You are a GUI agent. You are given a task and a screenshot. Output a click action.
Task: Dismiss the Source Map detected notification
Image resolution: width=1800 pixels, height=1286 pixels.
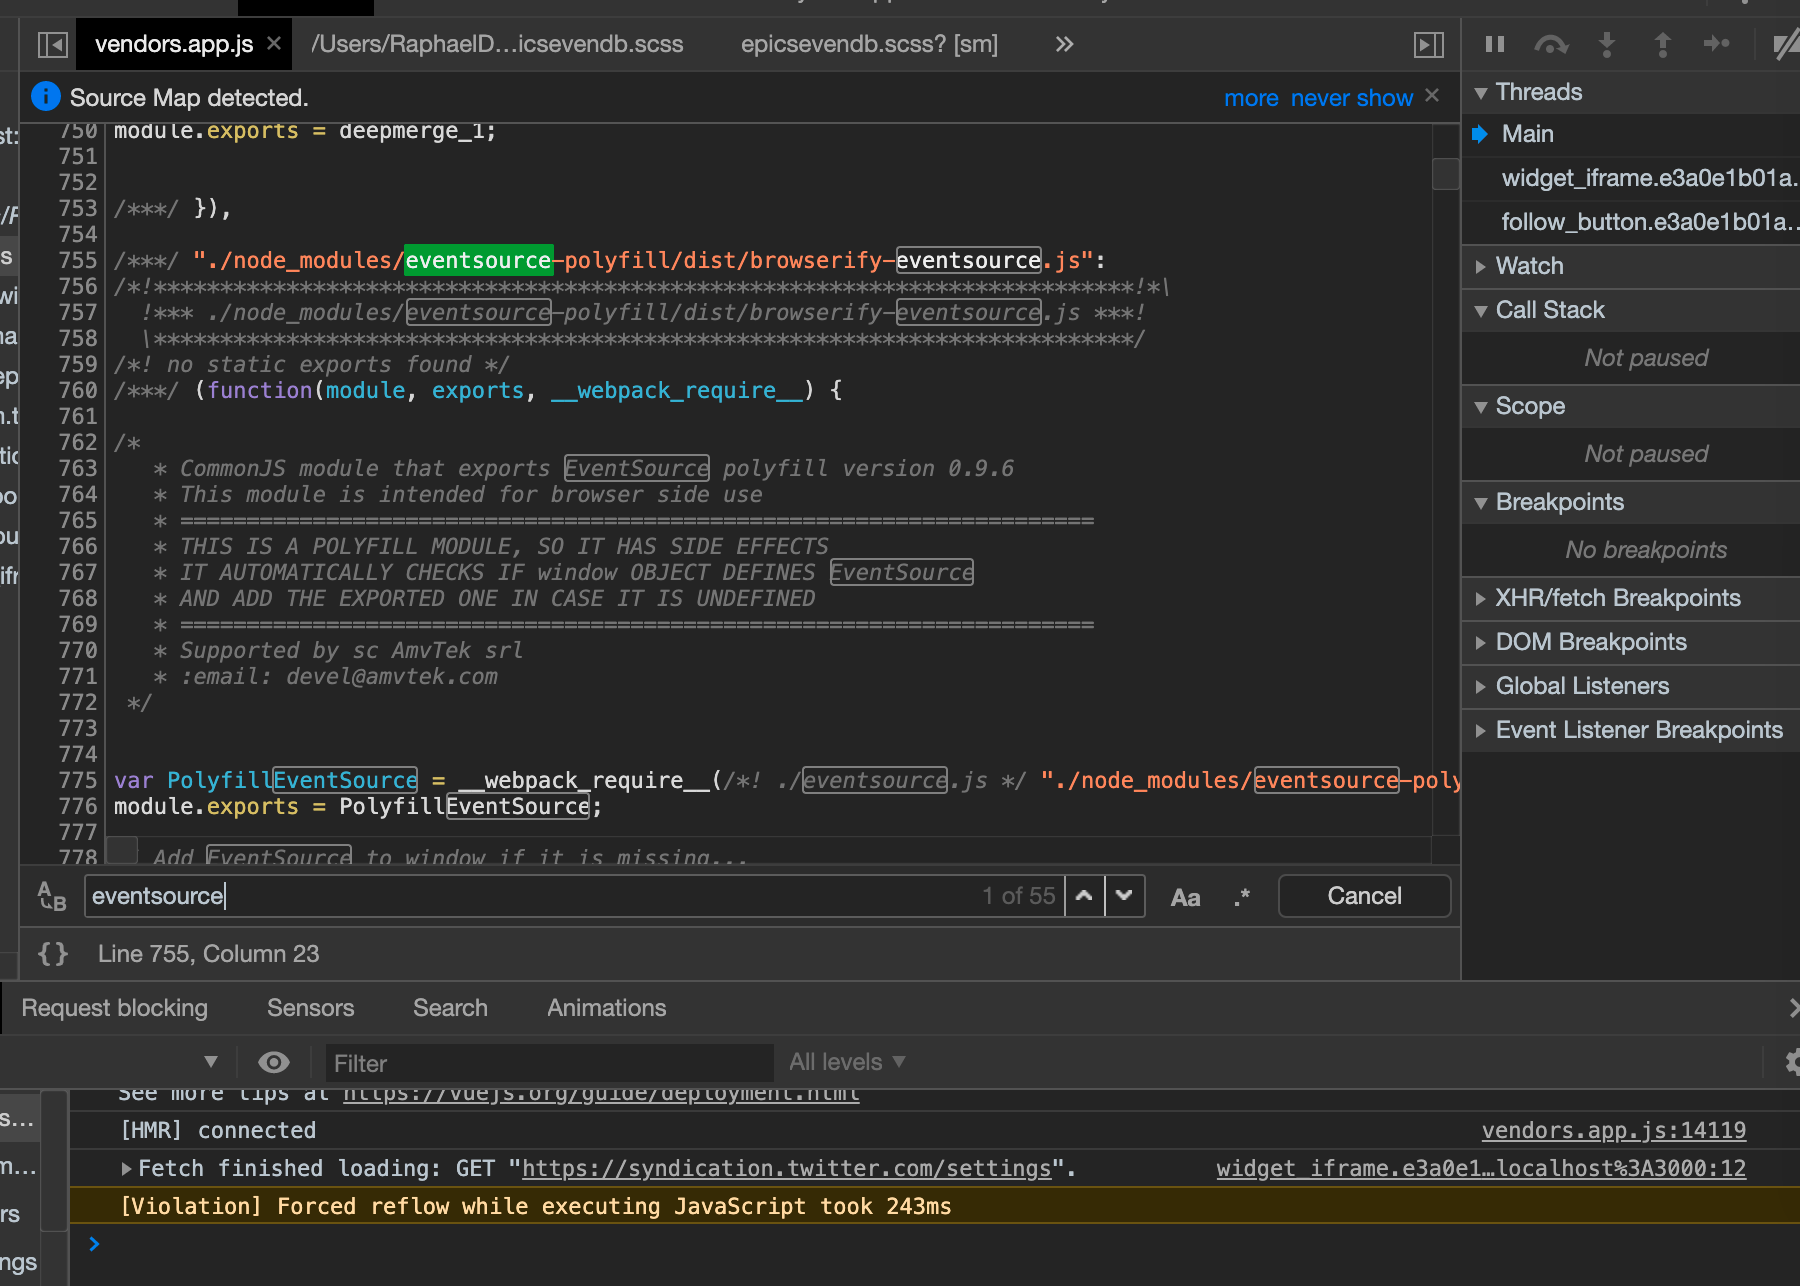click(1432, 96)
